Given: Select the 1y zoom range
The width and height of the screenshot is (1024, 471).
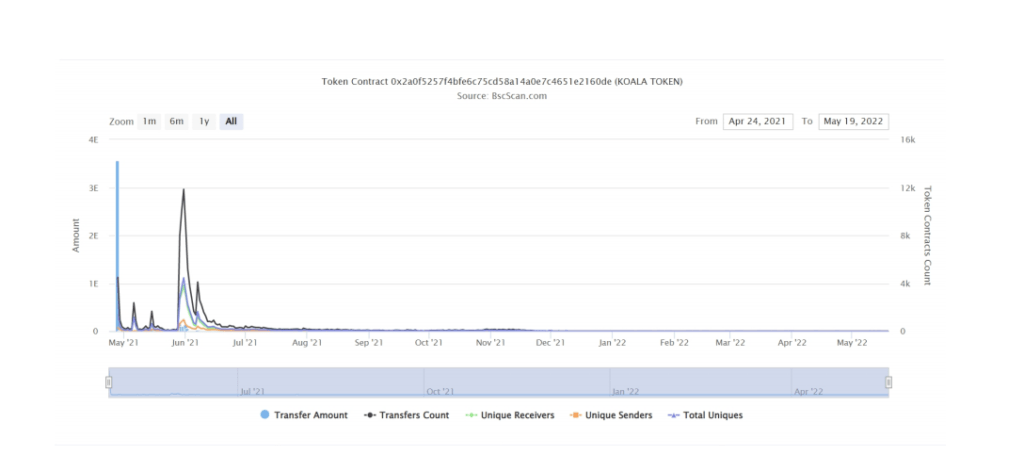Looking at the screenshot, I should (204, 122).
